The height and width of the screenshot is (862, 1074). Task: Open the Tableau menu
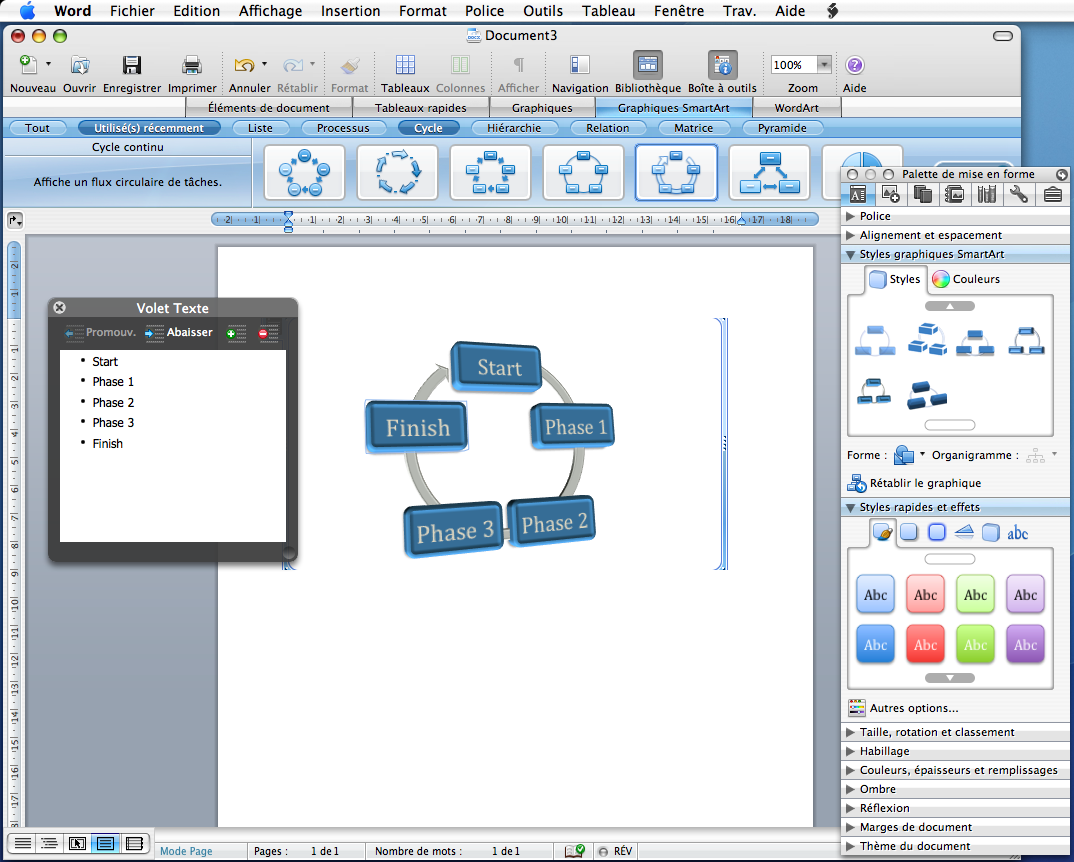point(608,11)
